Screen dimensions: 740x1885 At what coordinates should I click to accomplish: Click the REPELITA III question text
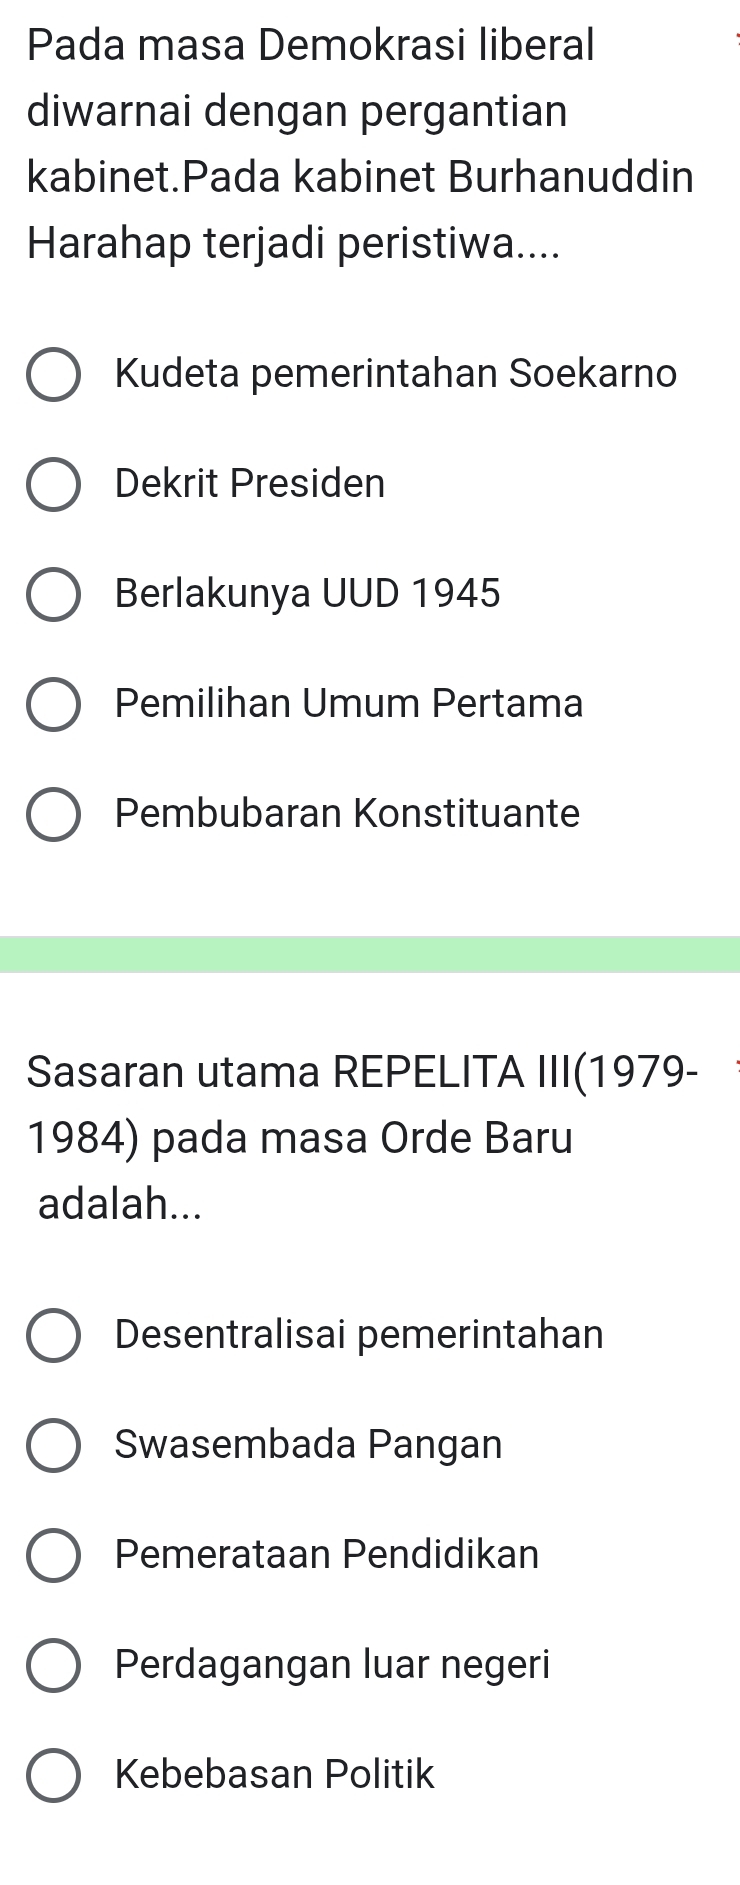click(x=340, y=1140)
